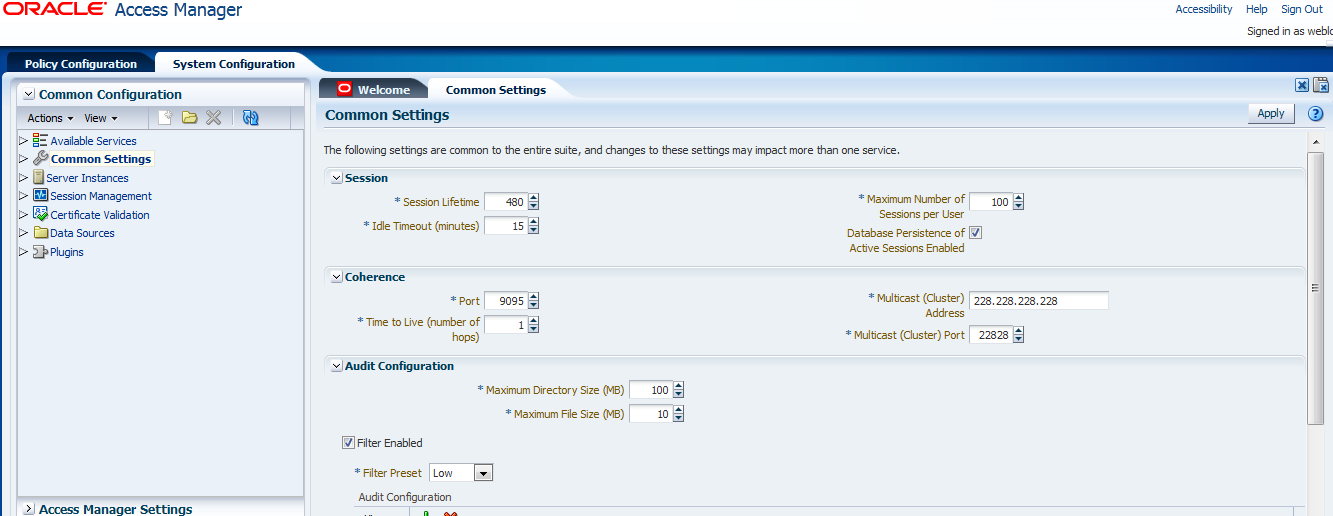Toggle Database Persistence of Active Sessions checkbox
Image resolution: width=1333 pixels, height=516 pixels.
coord(976,233)
